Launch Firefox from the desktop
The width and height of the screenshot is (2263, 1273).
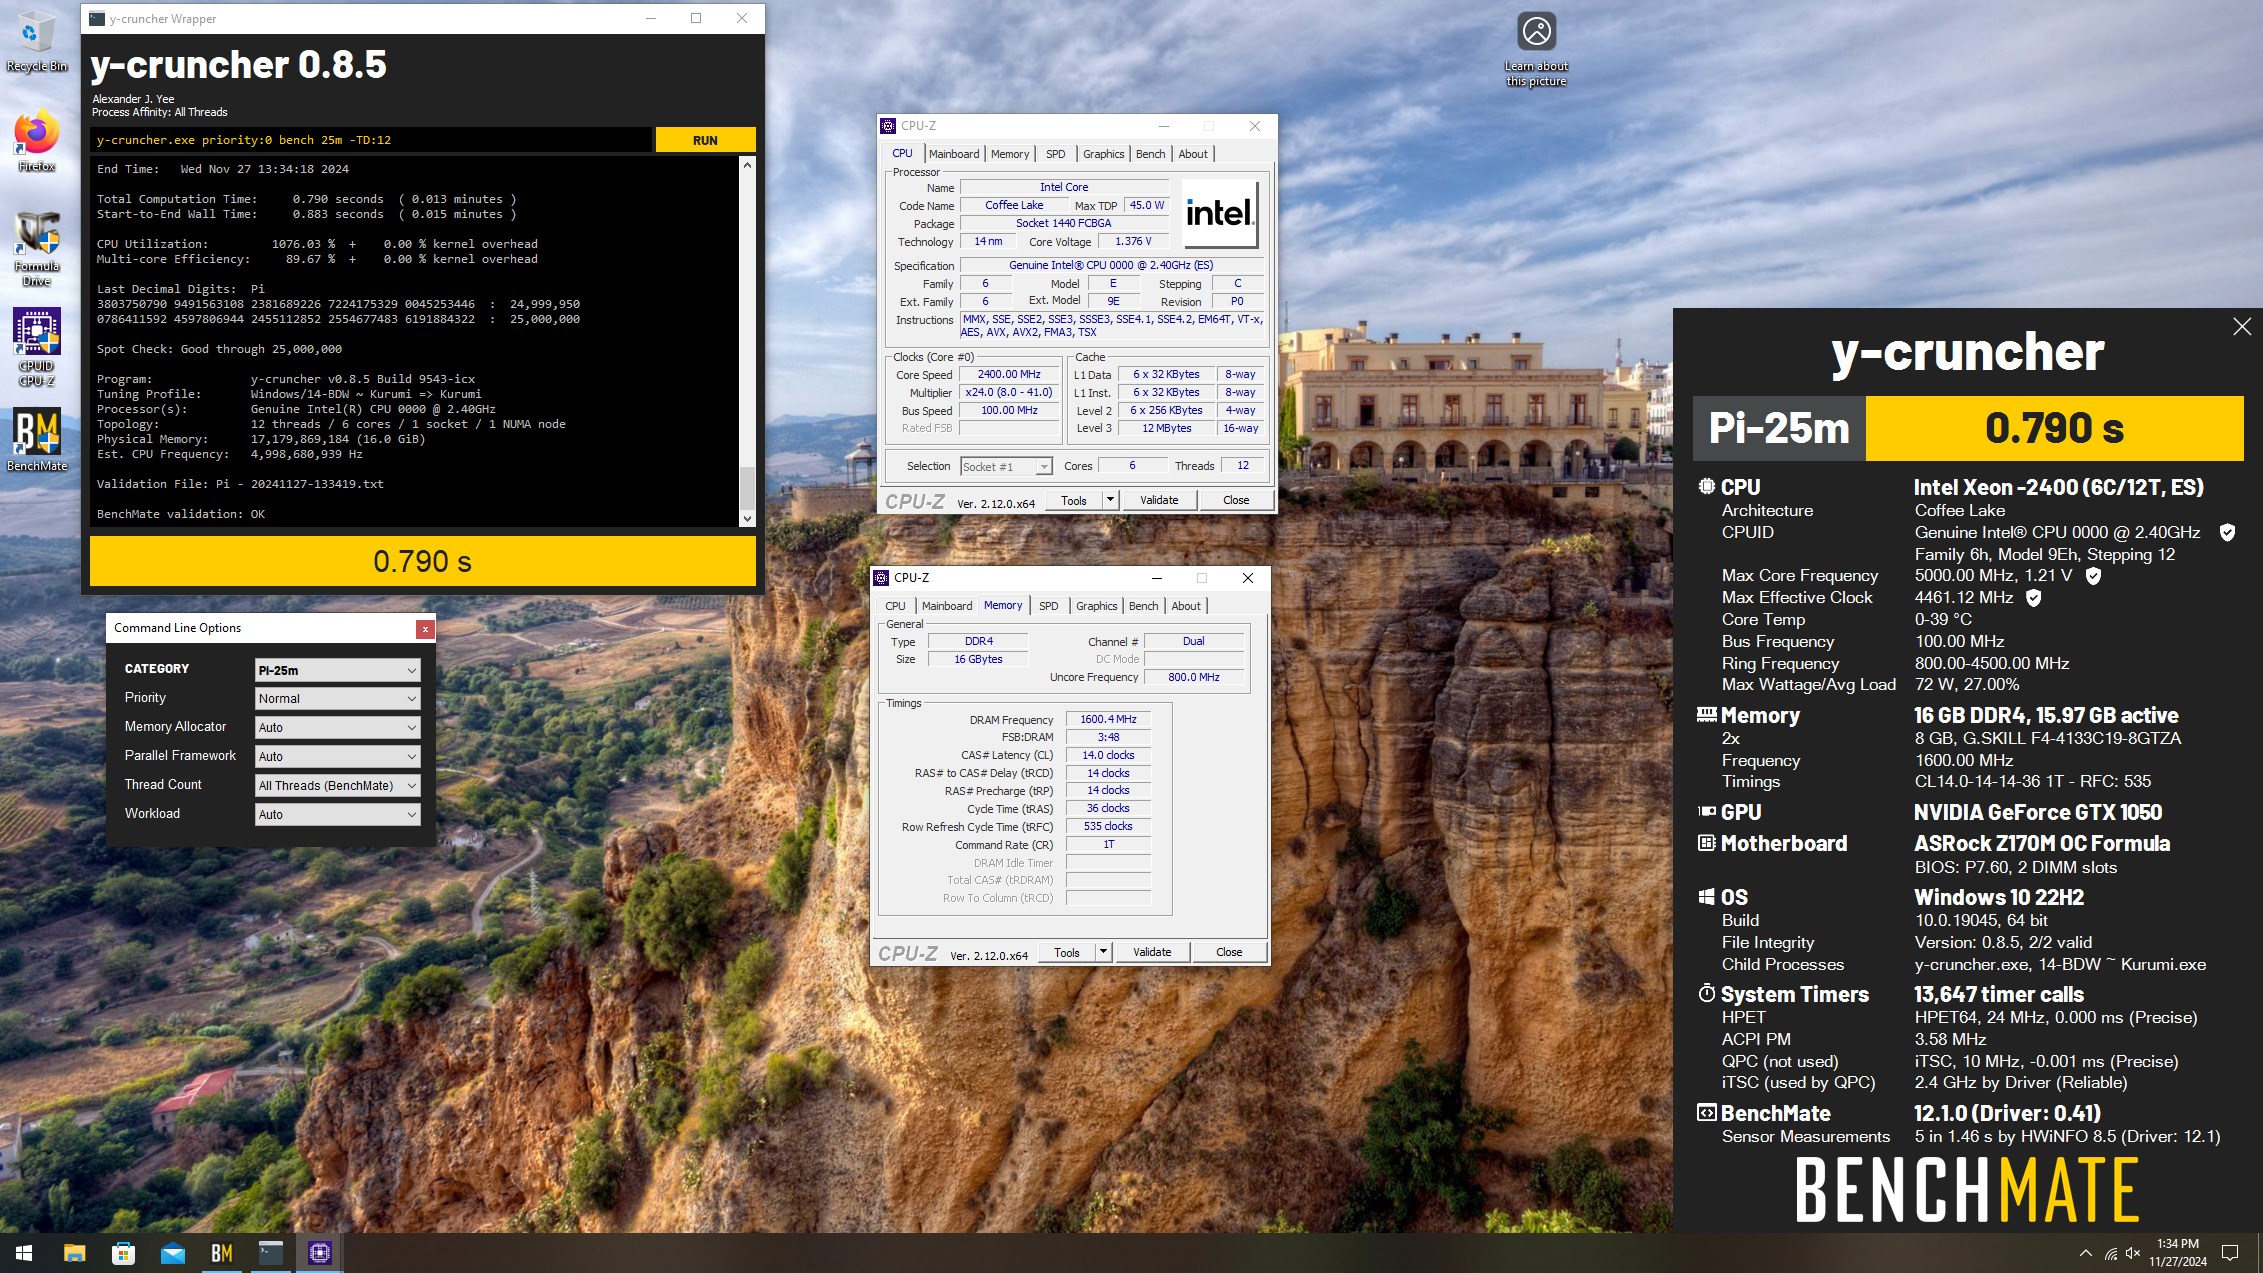[x=36, y=142]
